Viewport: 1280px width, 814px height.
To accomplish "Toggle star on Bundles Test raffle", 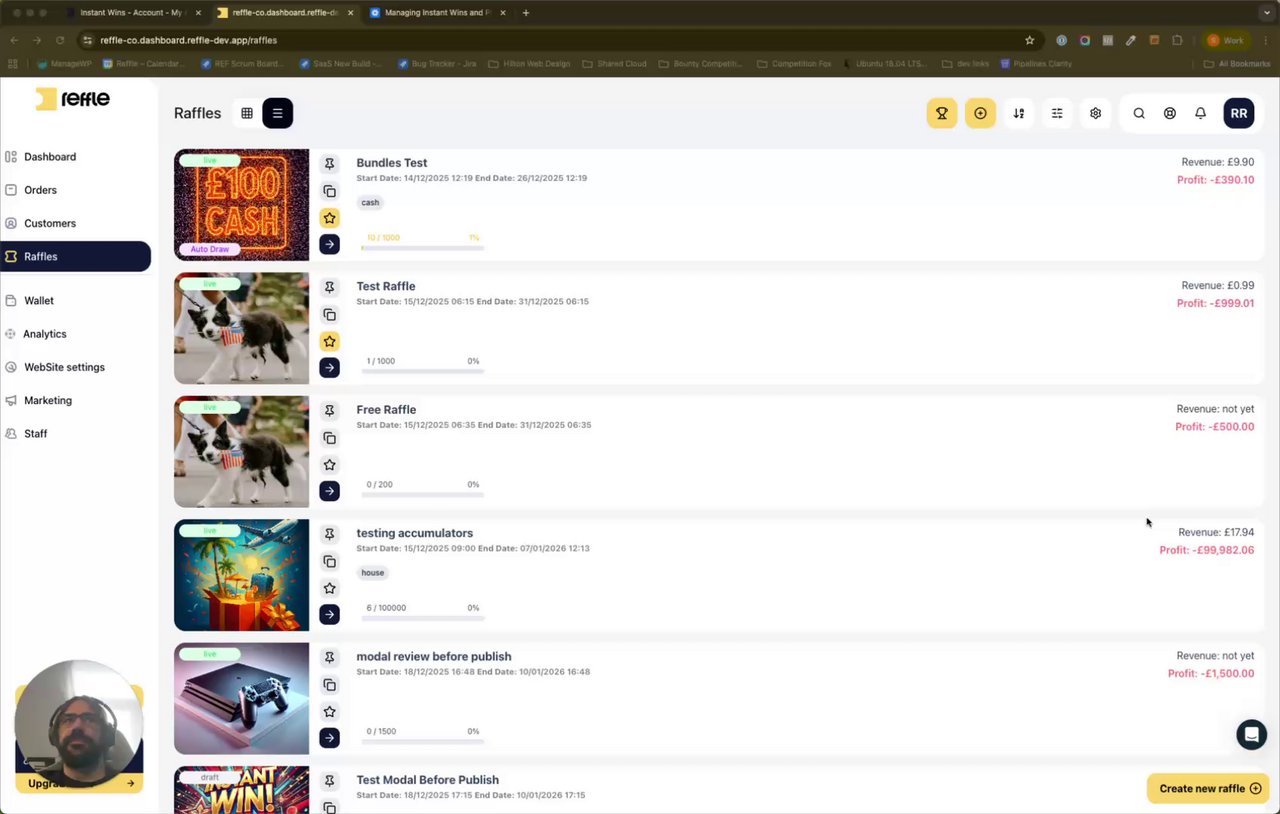I will 329,217.
